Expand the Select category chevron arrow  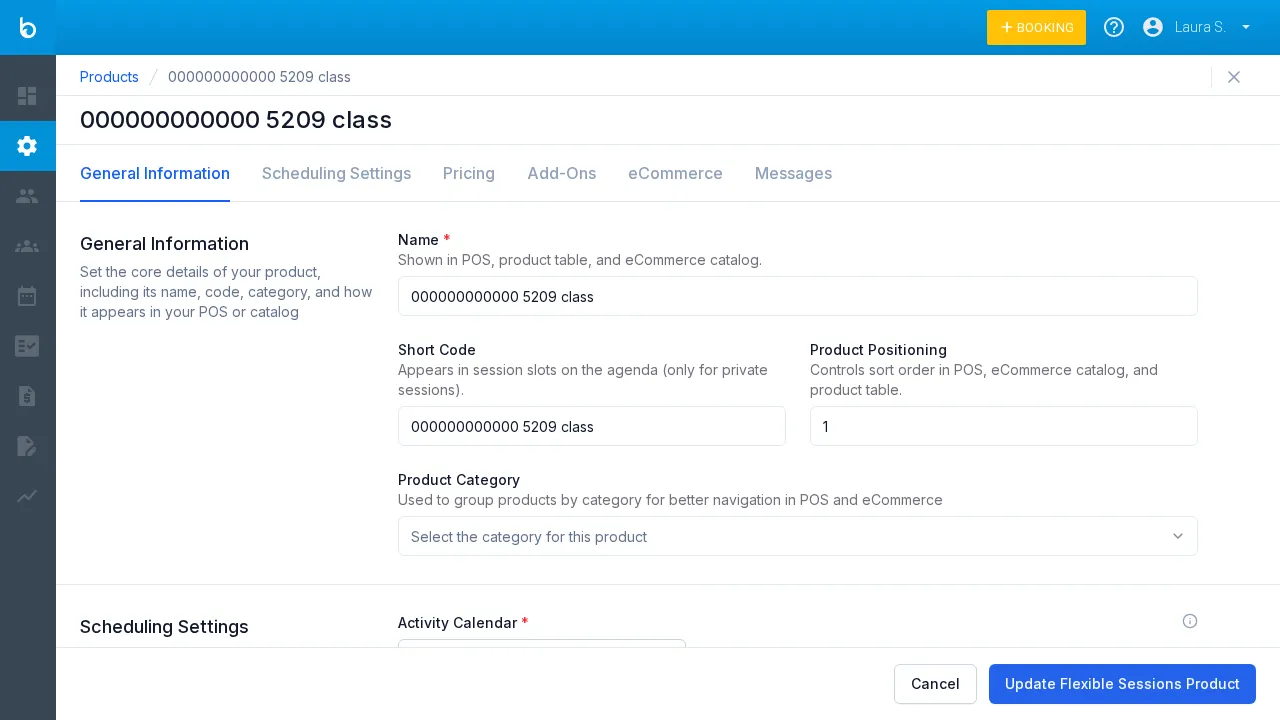(1178, 536)
